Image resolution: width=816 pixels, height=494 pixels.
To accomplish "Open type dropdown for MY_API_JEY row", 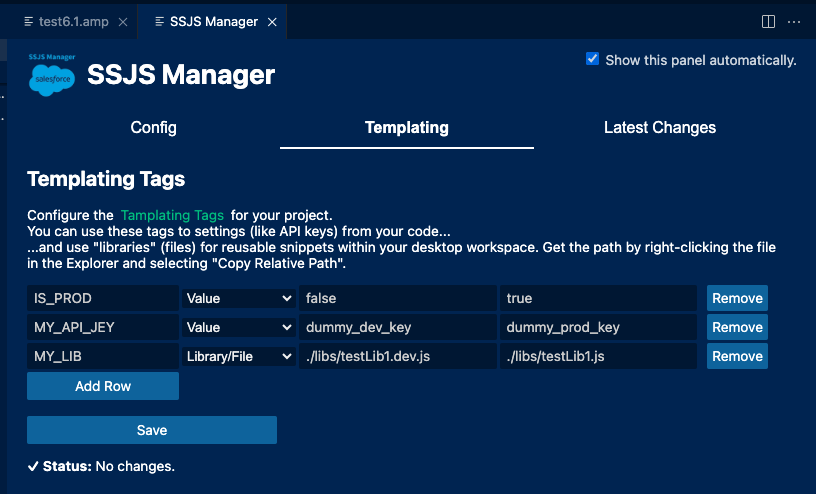I will pos(238,327).
